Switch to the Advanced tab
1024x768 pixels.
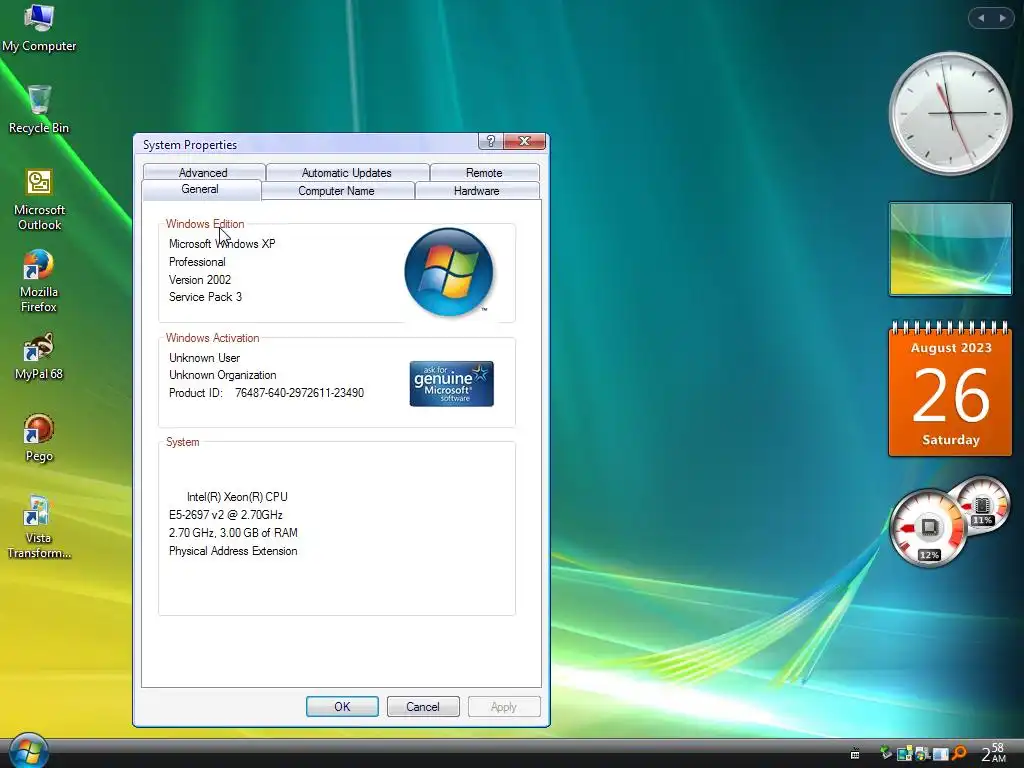tap(203, 172)
